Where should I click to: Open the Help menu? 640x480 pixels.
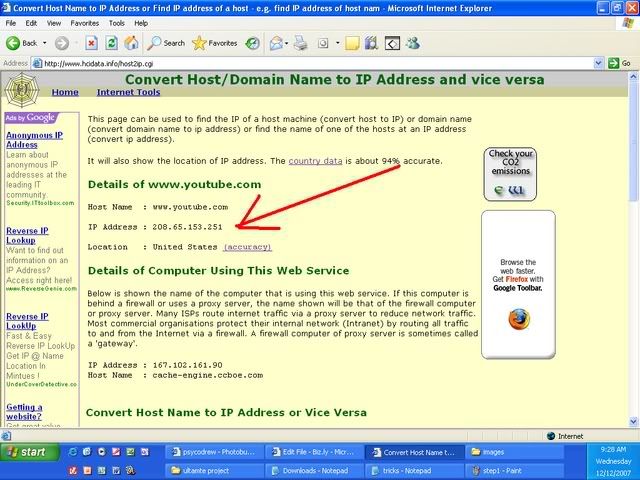141,23
